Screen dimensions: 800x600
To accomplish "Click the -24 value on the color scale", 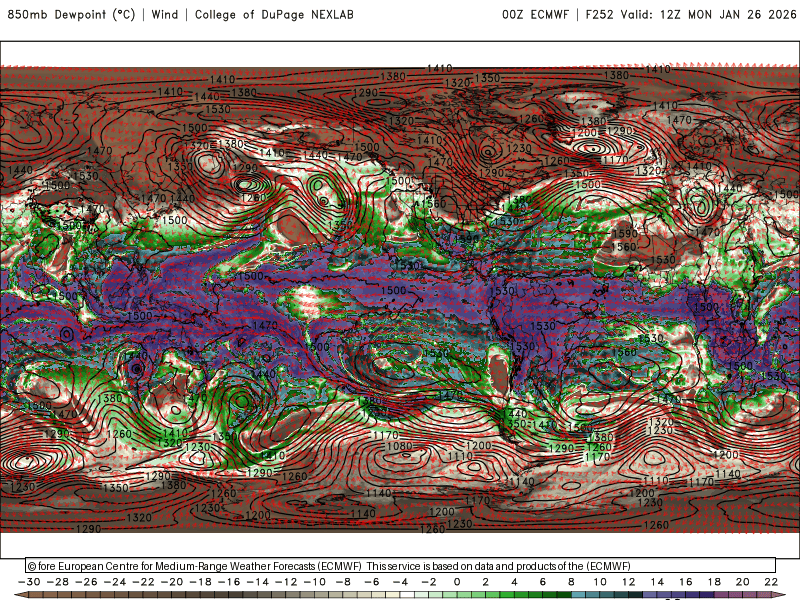I will click(x=115, y=582).
